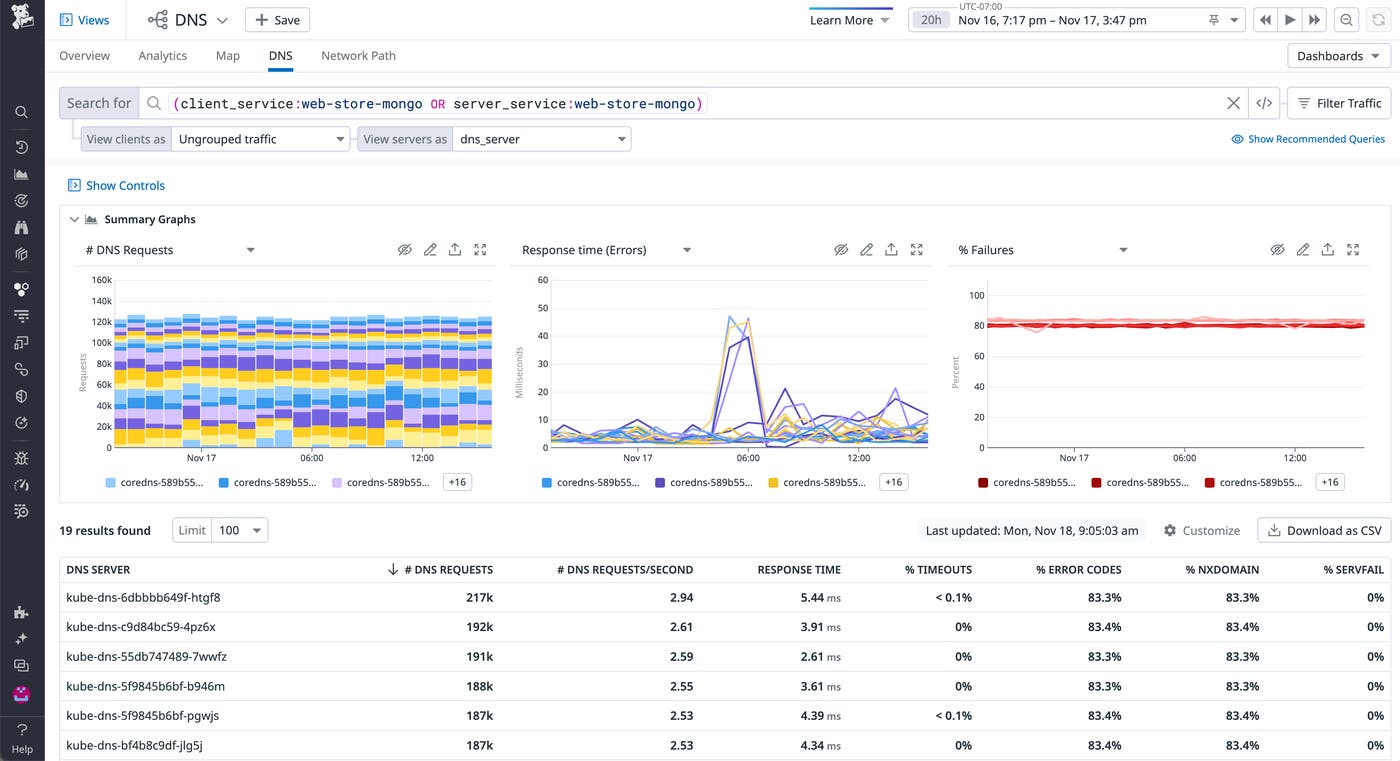1400x761 pixels.
Task: Hide the DNS Requests graph using eye icon
Action: (x=405, y=250)
